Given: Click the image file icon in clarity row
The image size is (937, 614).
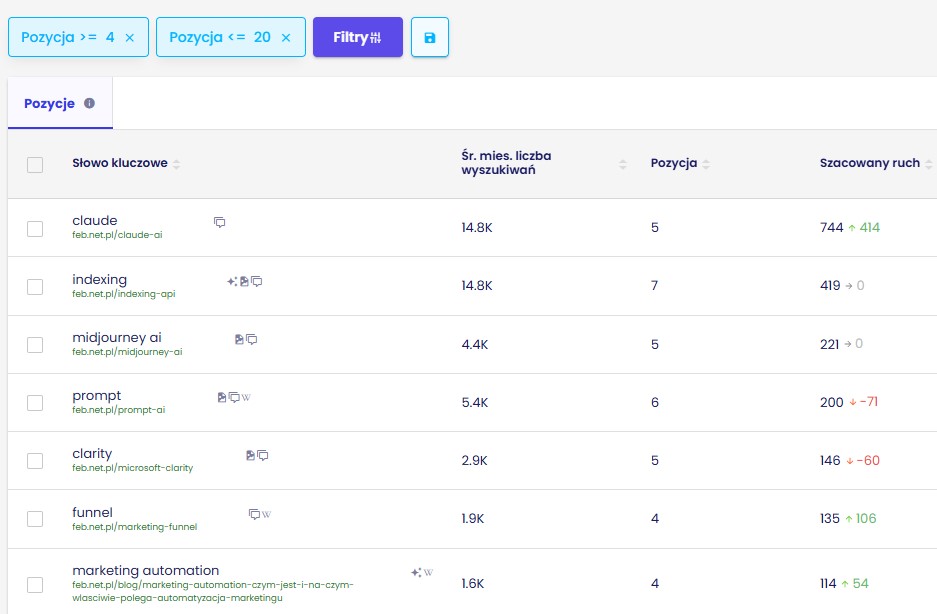Looking at the screenshot, I should click(250, 455).
